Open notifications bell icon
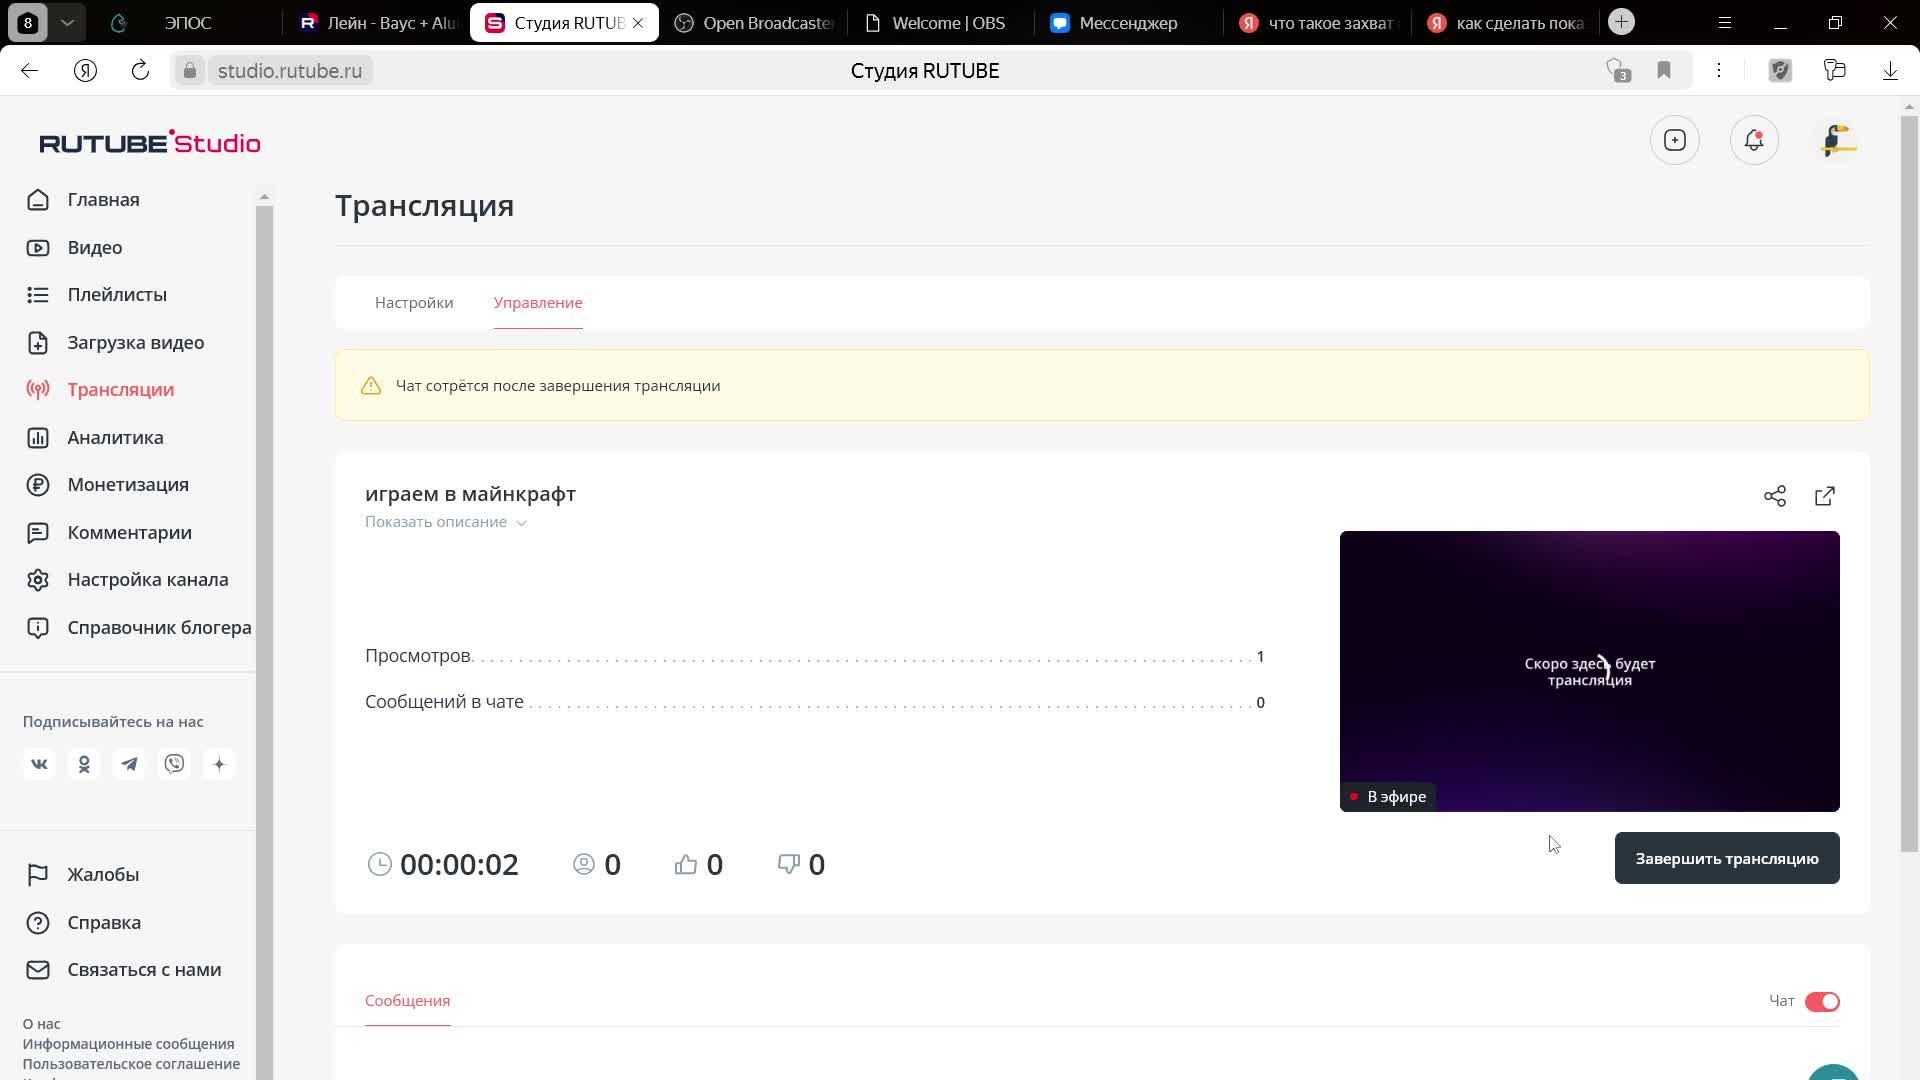Screen dimensions: 1920x1080 (1754, 141)
